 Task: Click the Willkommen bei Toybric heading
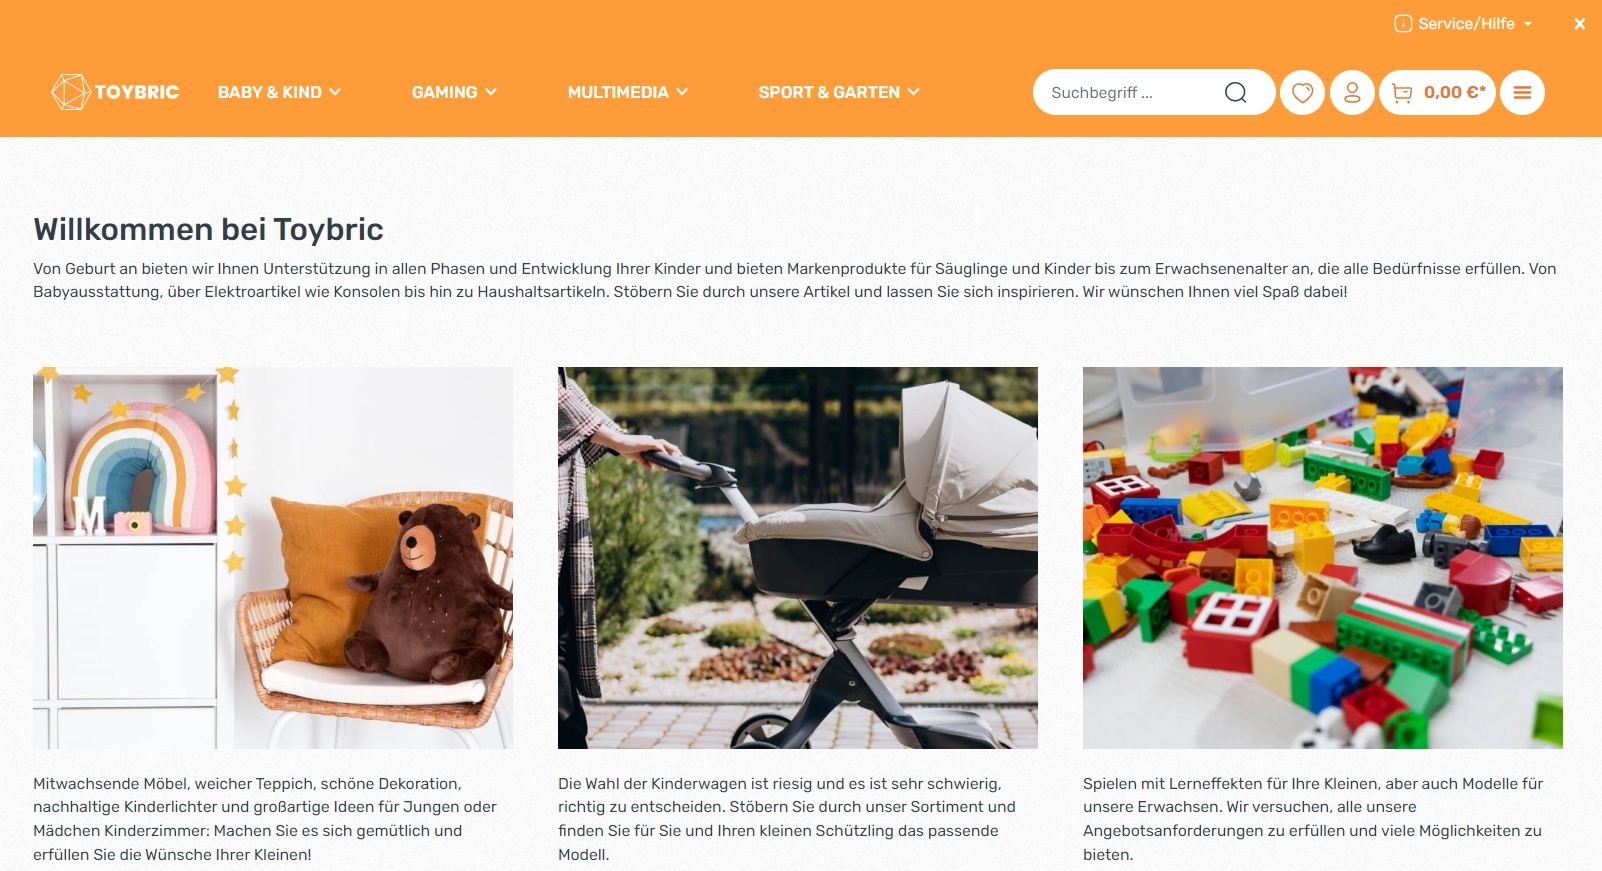[208, 230]
